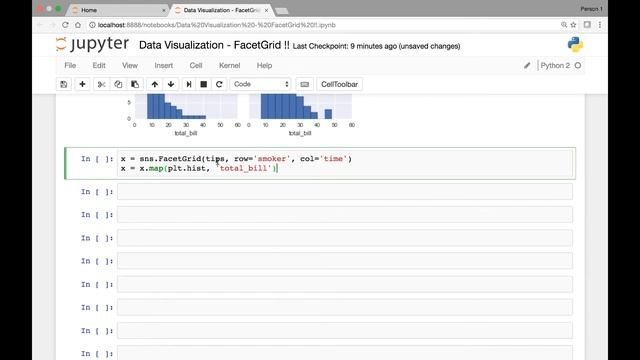Open the Cell menu

(x=196, y=65)
